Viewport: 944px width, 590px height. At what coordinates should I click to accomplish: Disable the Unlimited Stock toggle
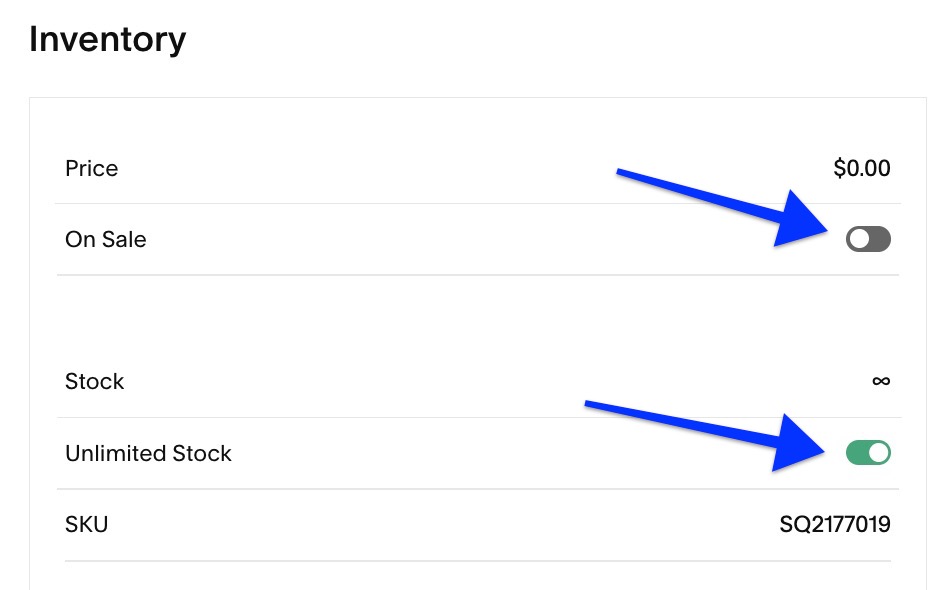[868, 453]
